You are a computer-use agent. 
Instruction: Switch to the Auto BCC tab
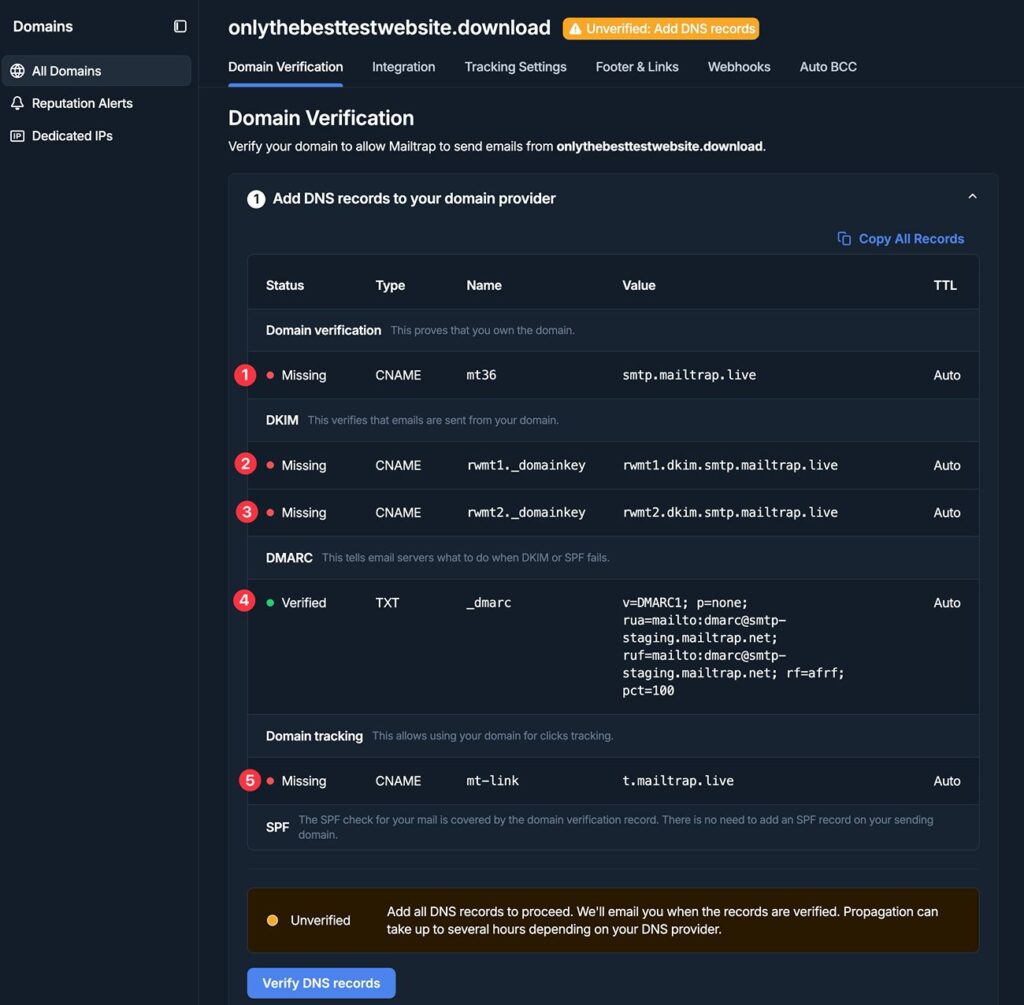pyautogui.click(x=828, y=67)
